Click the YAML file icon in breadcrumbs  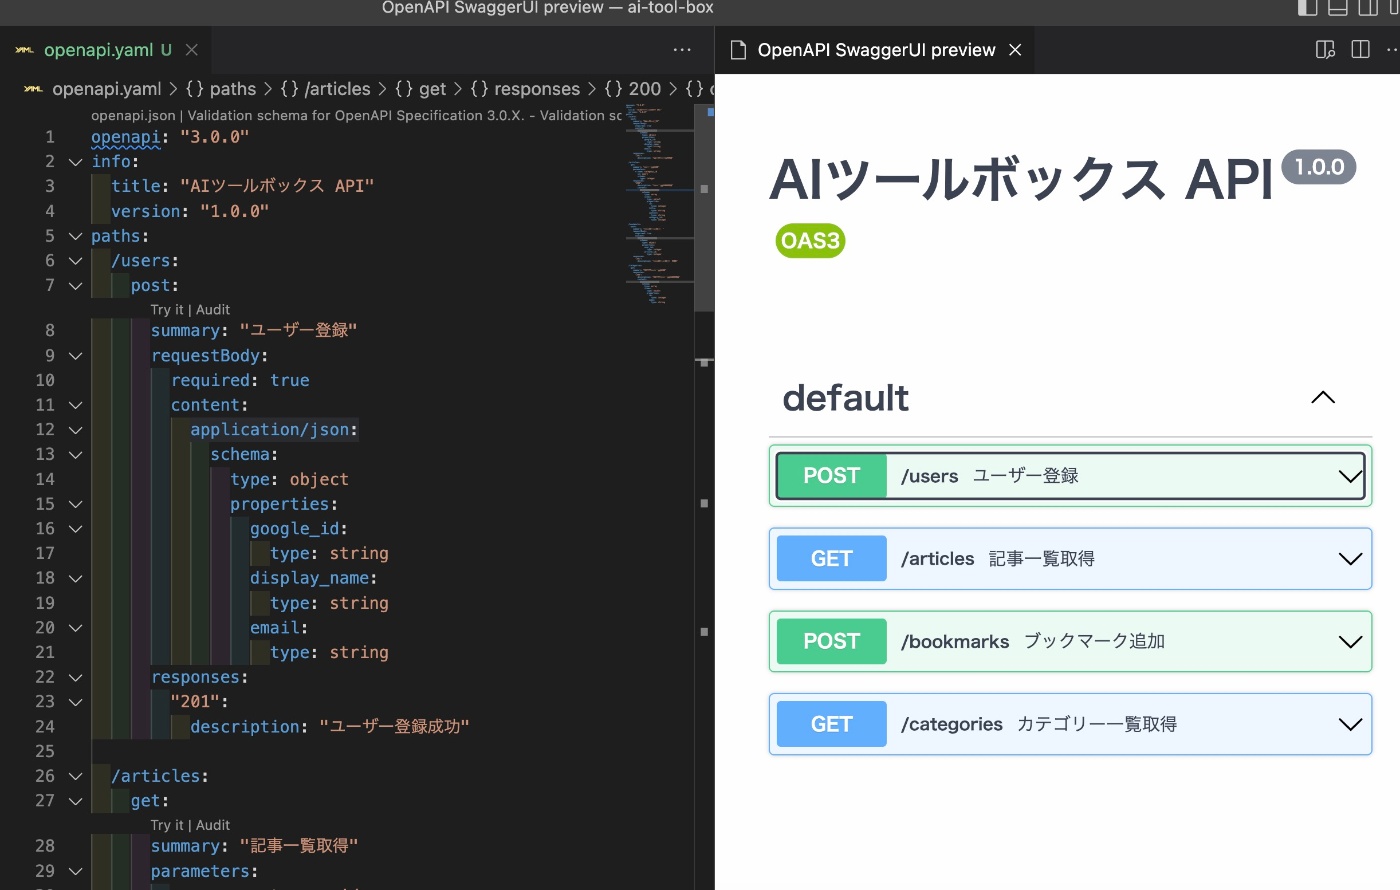33,89
